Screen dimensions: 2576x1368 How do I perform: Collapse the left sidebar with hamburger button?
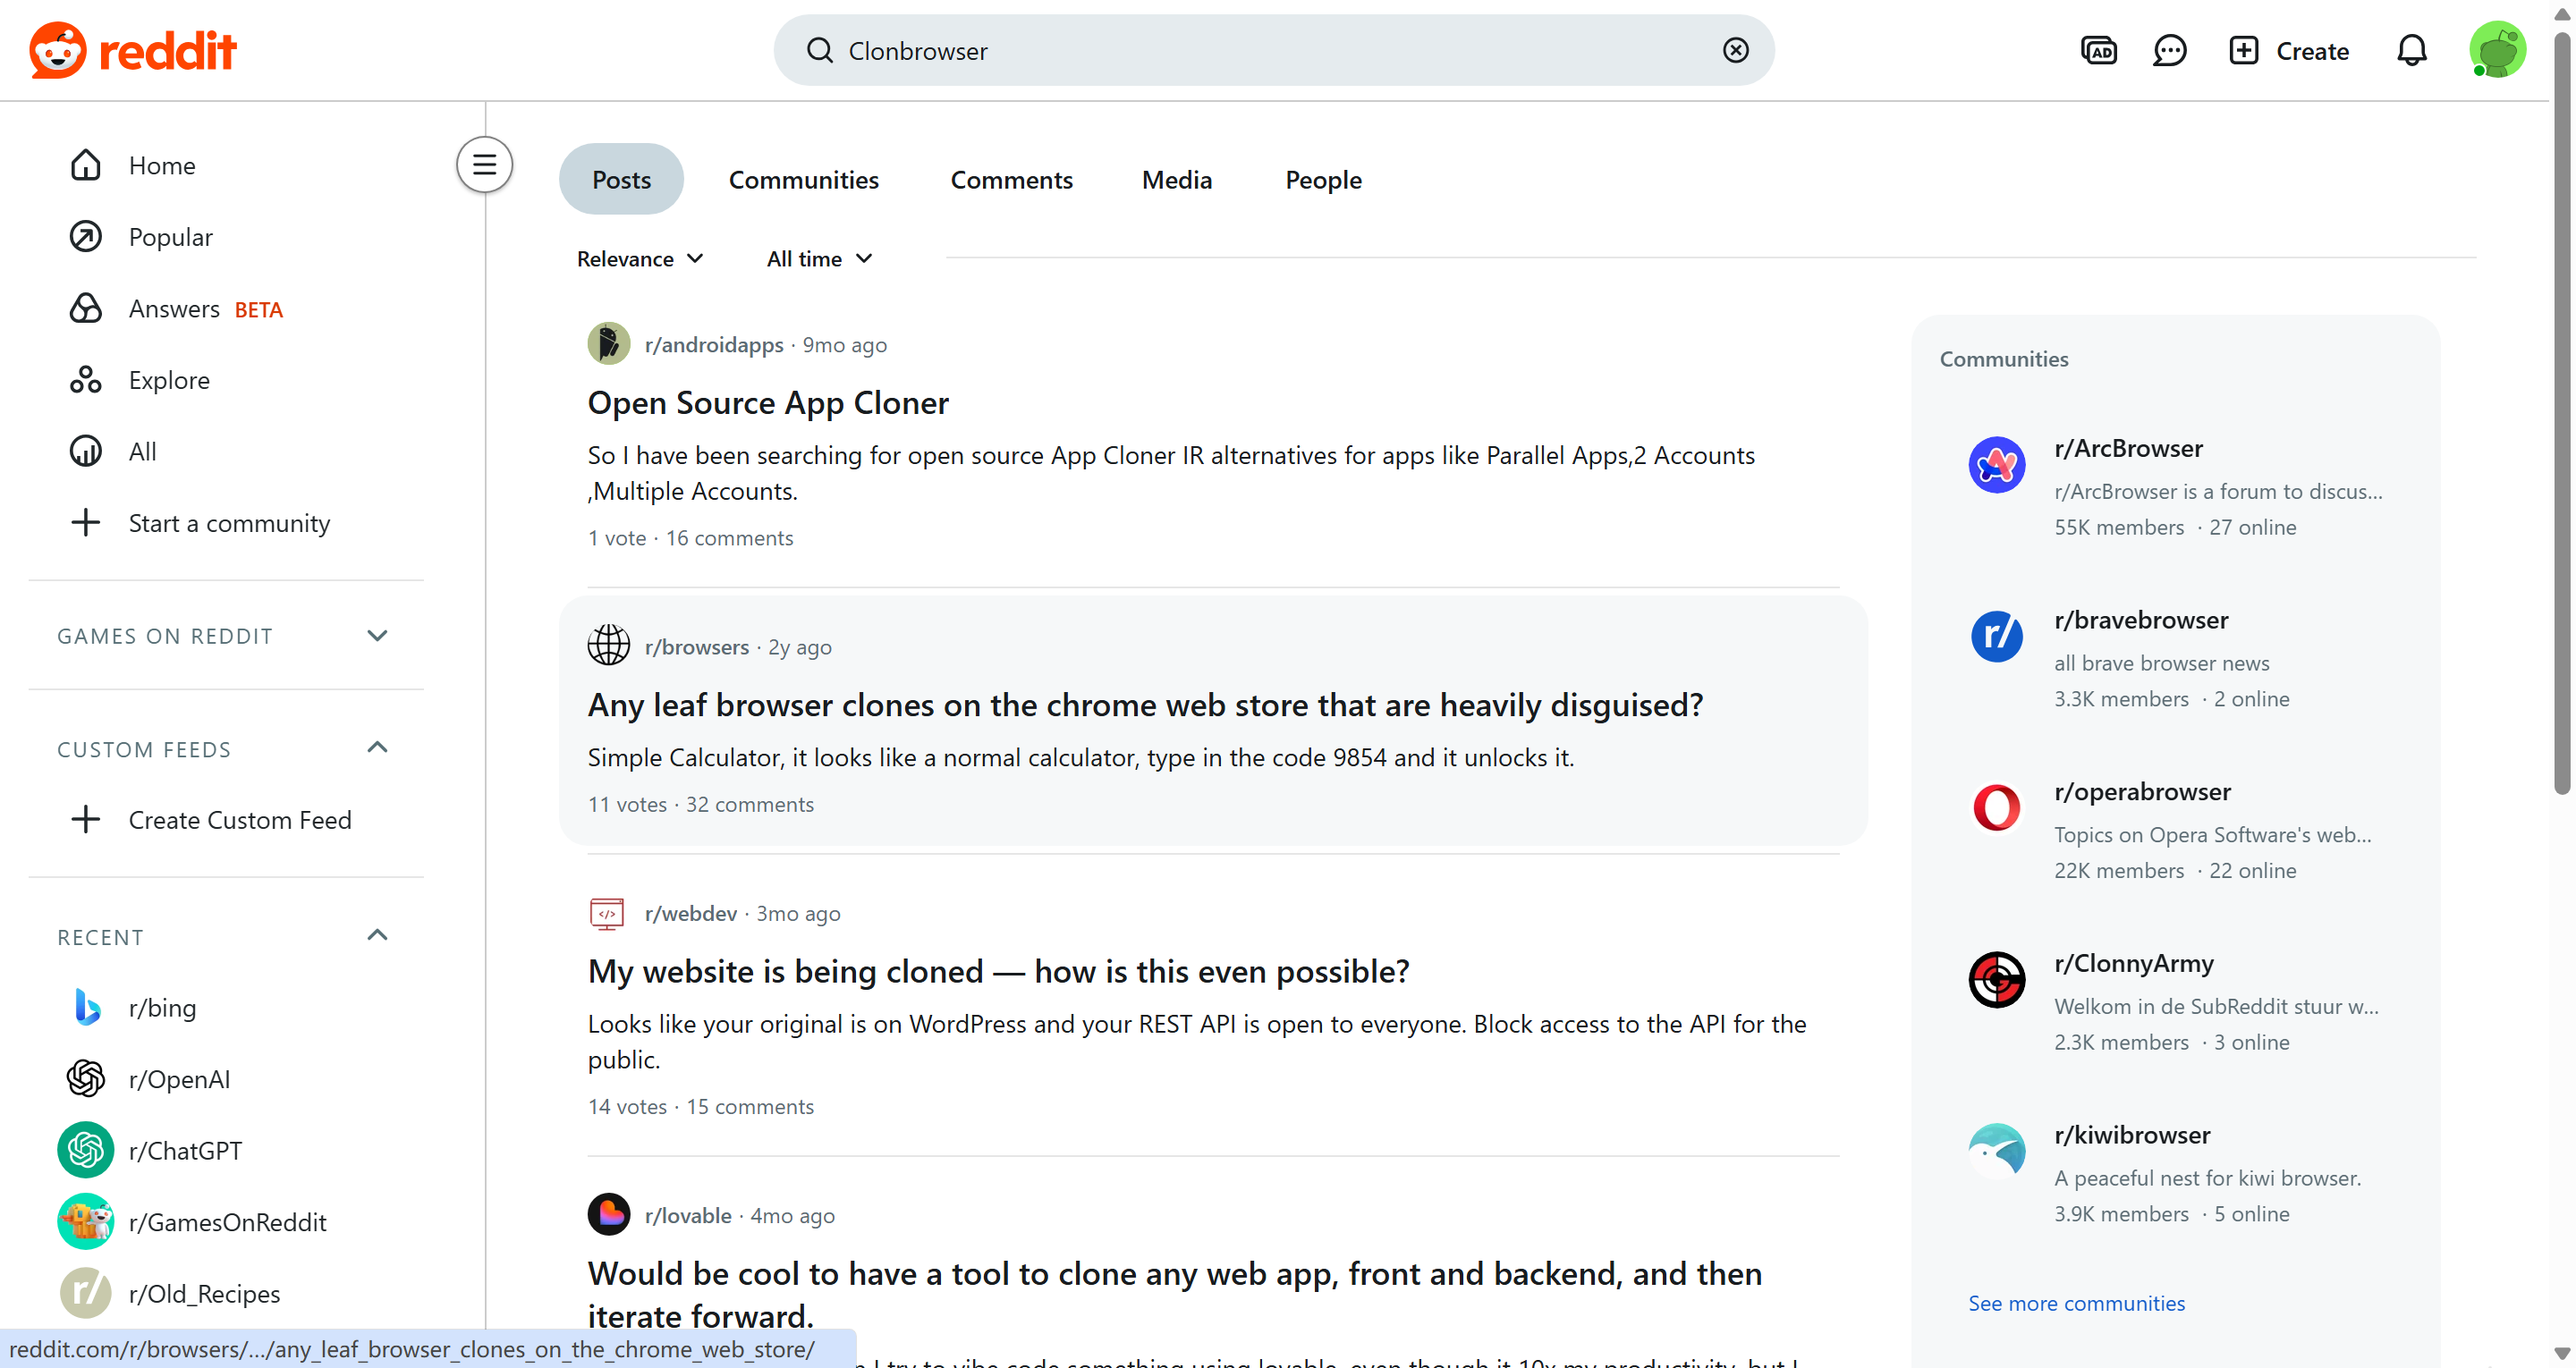coord(484,164)
